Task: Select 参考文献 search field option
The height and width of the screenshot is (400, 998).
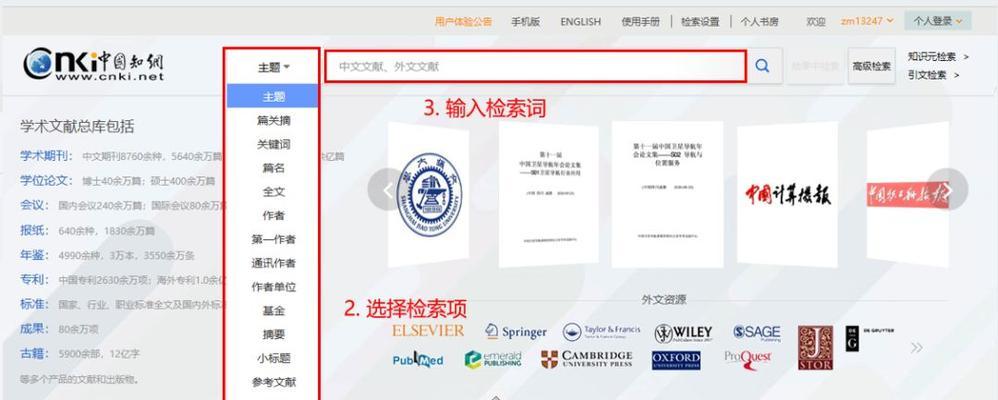Action: pos(272,382)
